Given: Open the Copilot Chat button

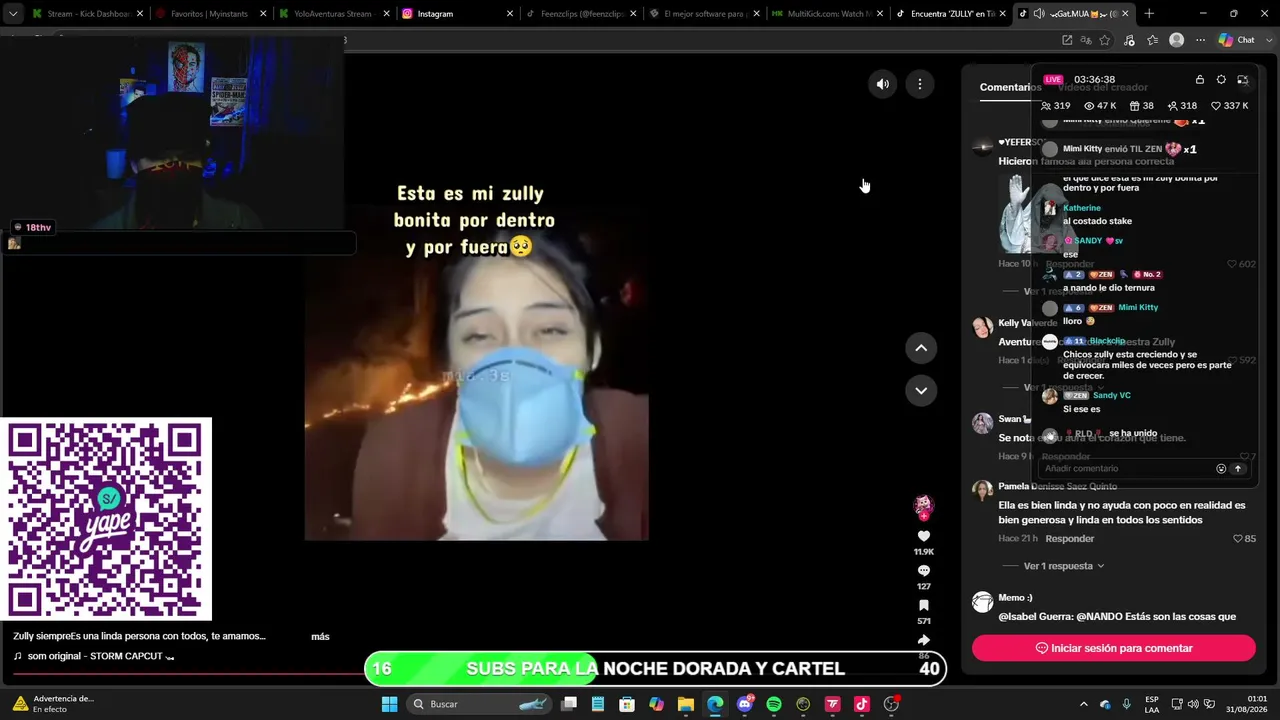Looking at the screenshot, I should (1236, 40).
